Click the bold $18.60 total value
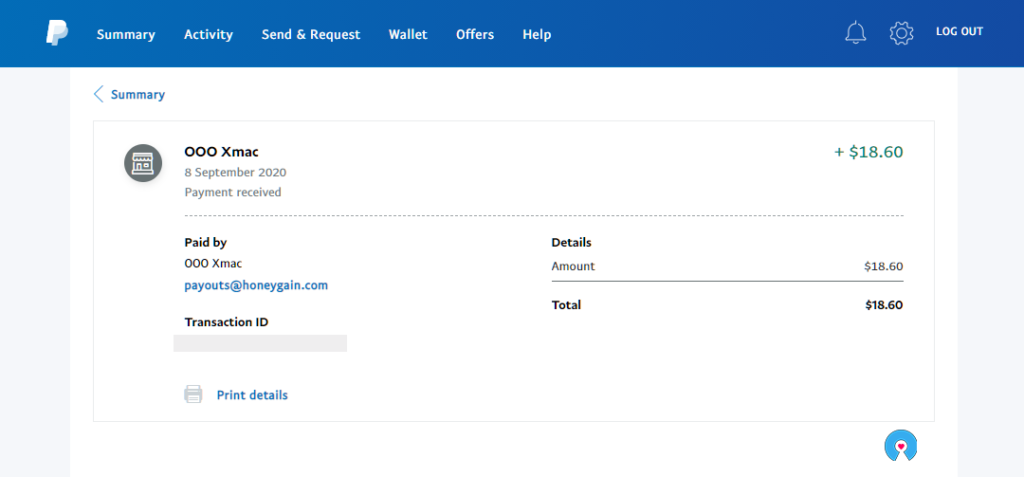 click(x=884, y=305)
